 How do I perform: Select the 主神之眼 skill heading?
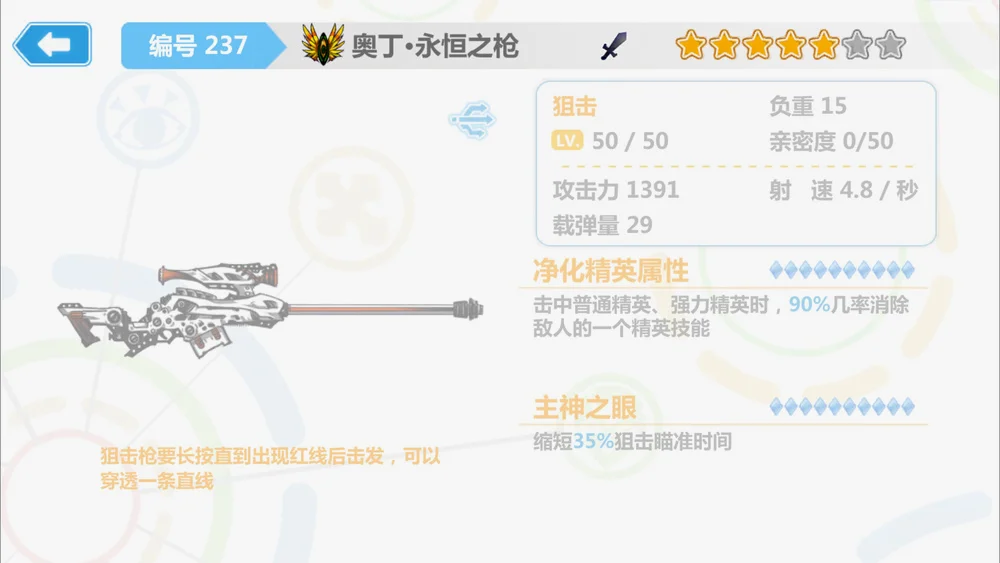tap(585, 408)
